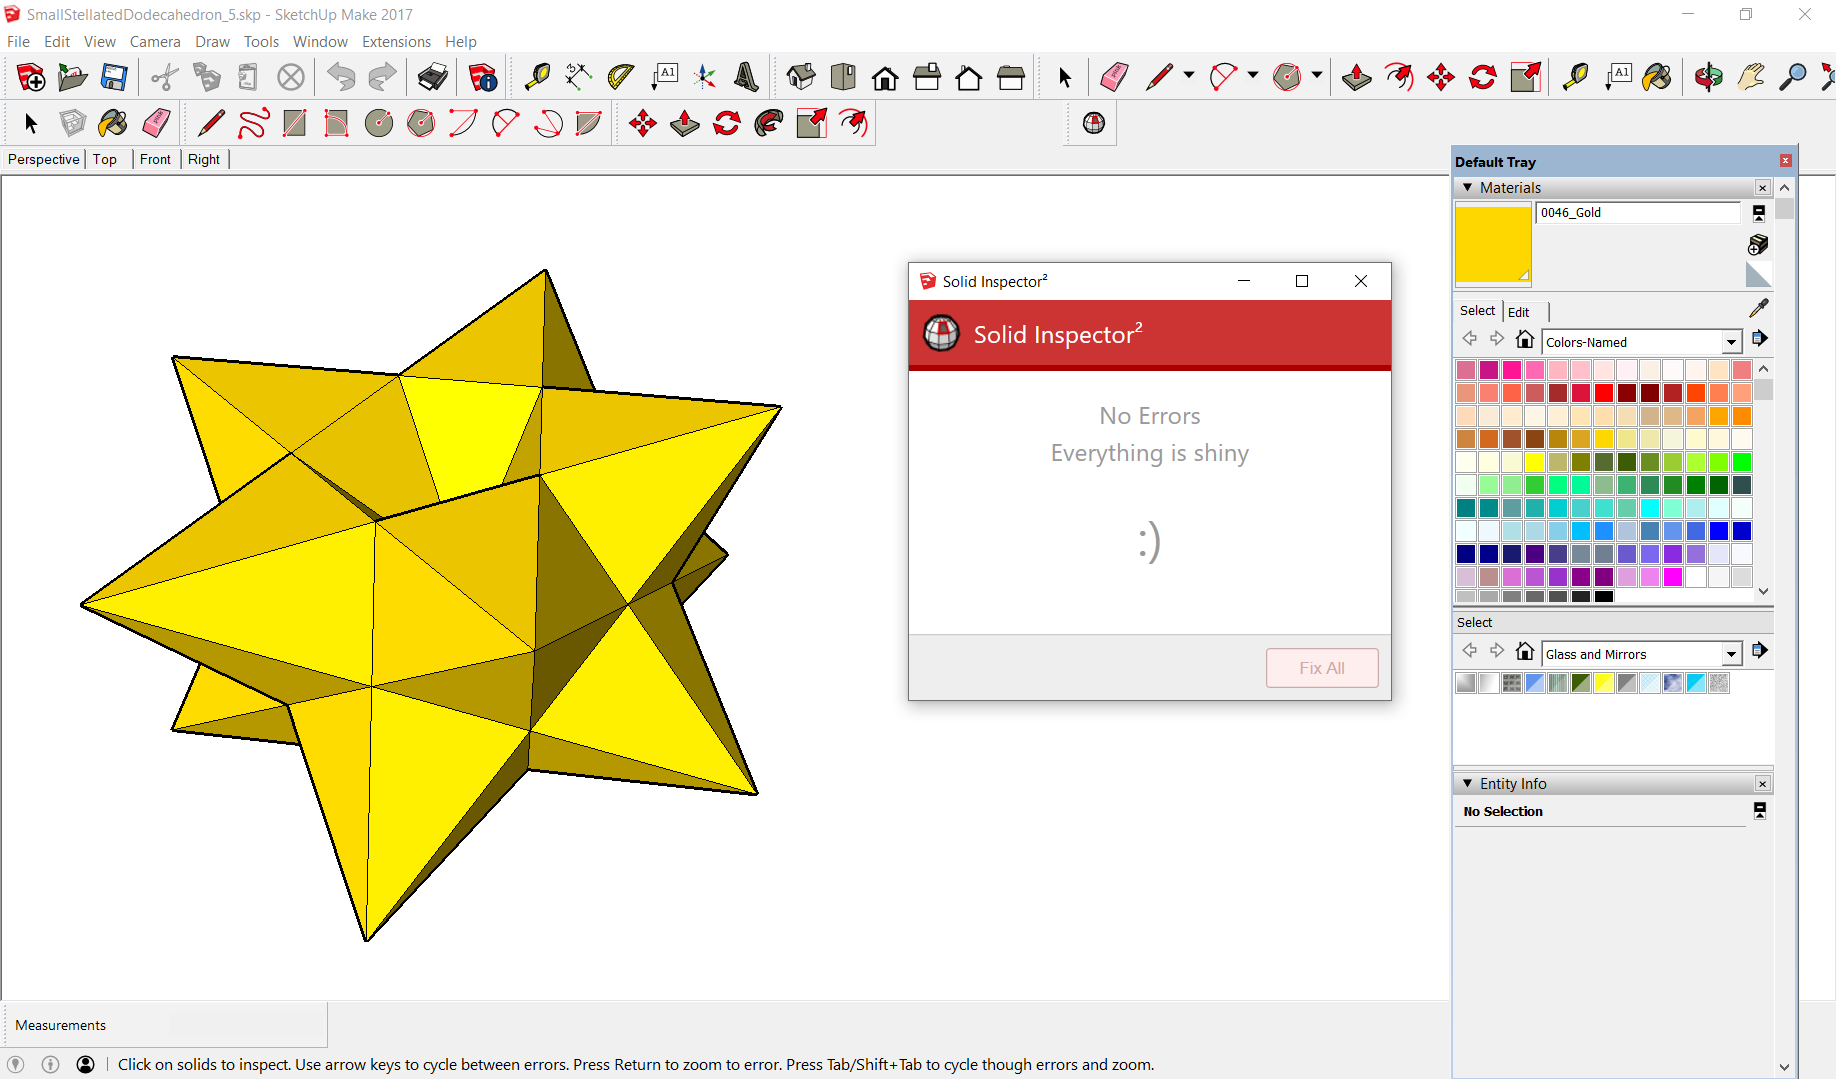The height and width of the screenshot is (1079, 1836).
Task: Click Fix All in Solid Inspector
Action: pyautogui.click(x=1322, y=668)
